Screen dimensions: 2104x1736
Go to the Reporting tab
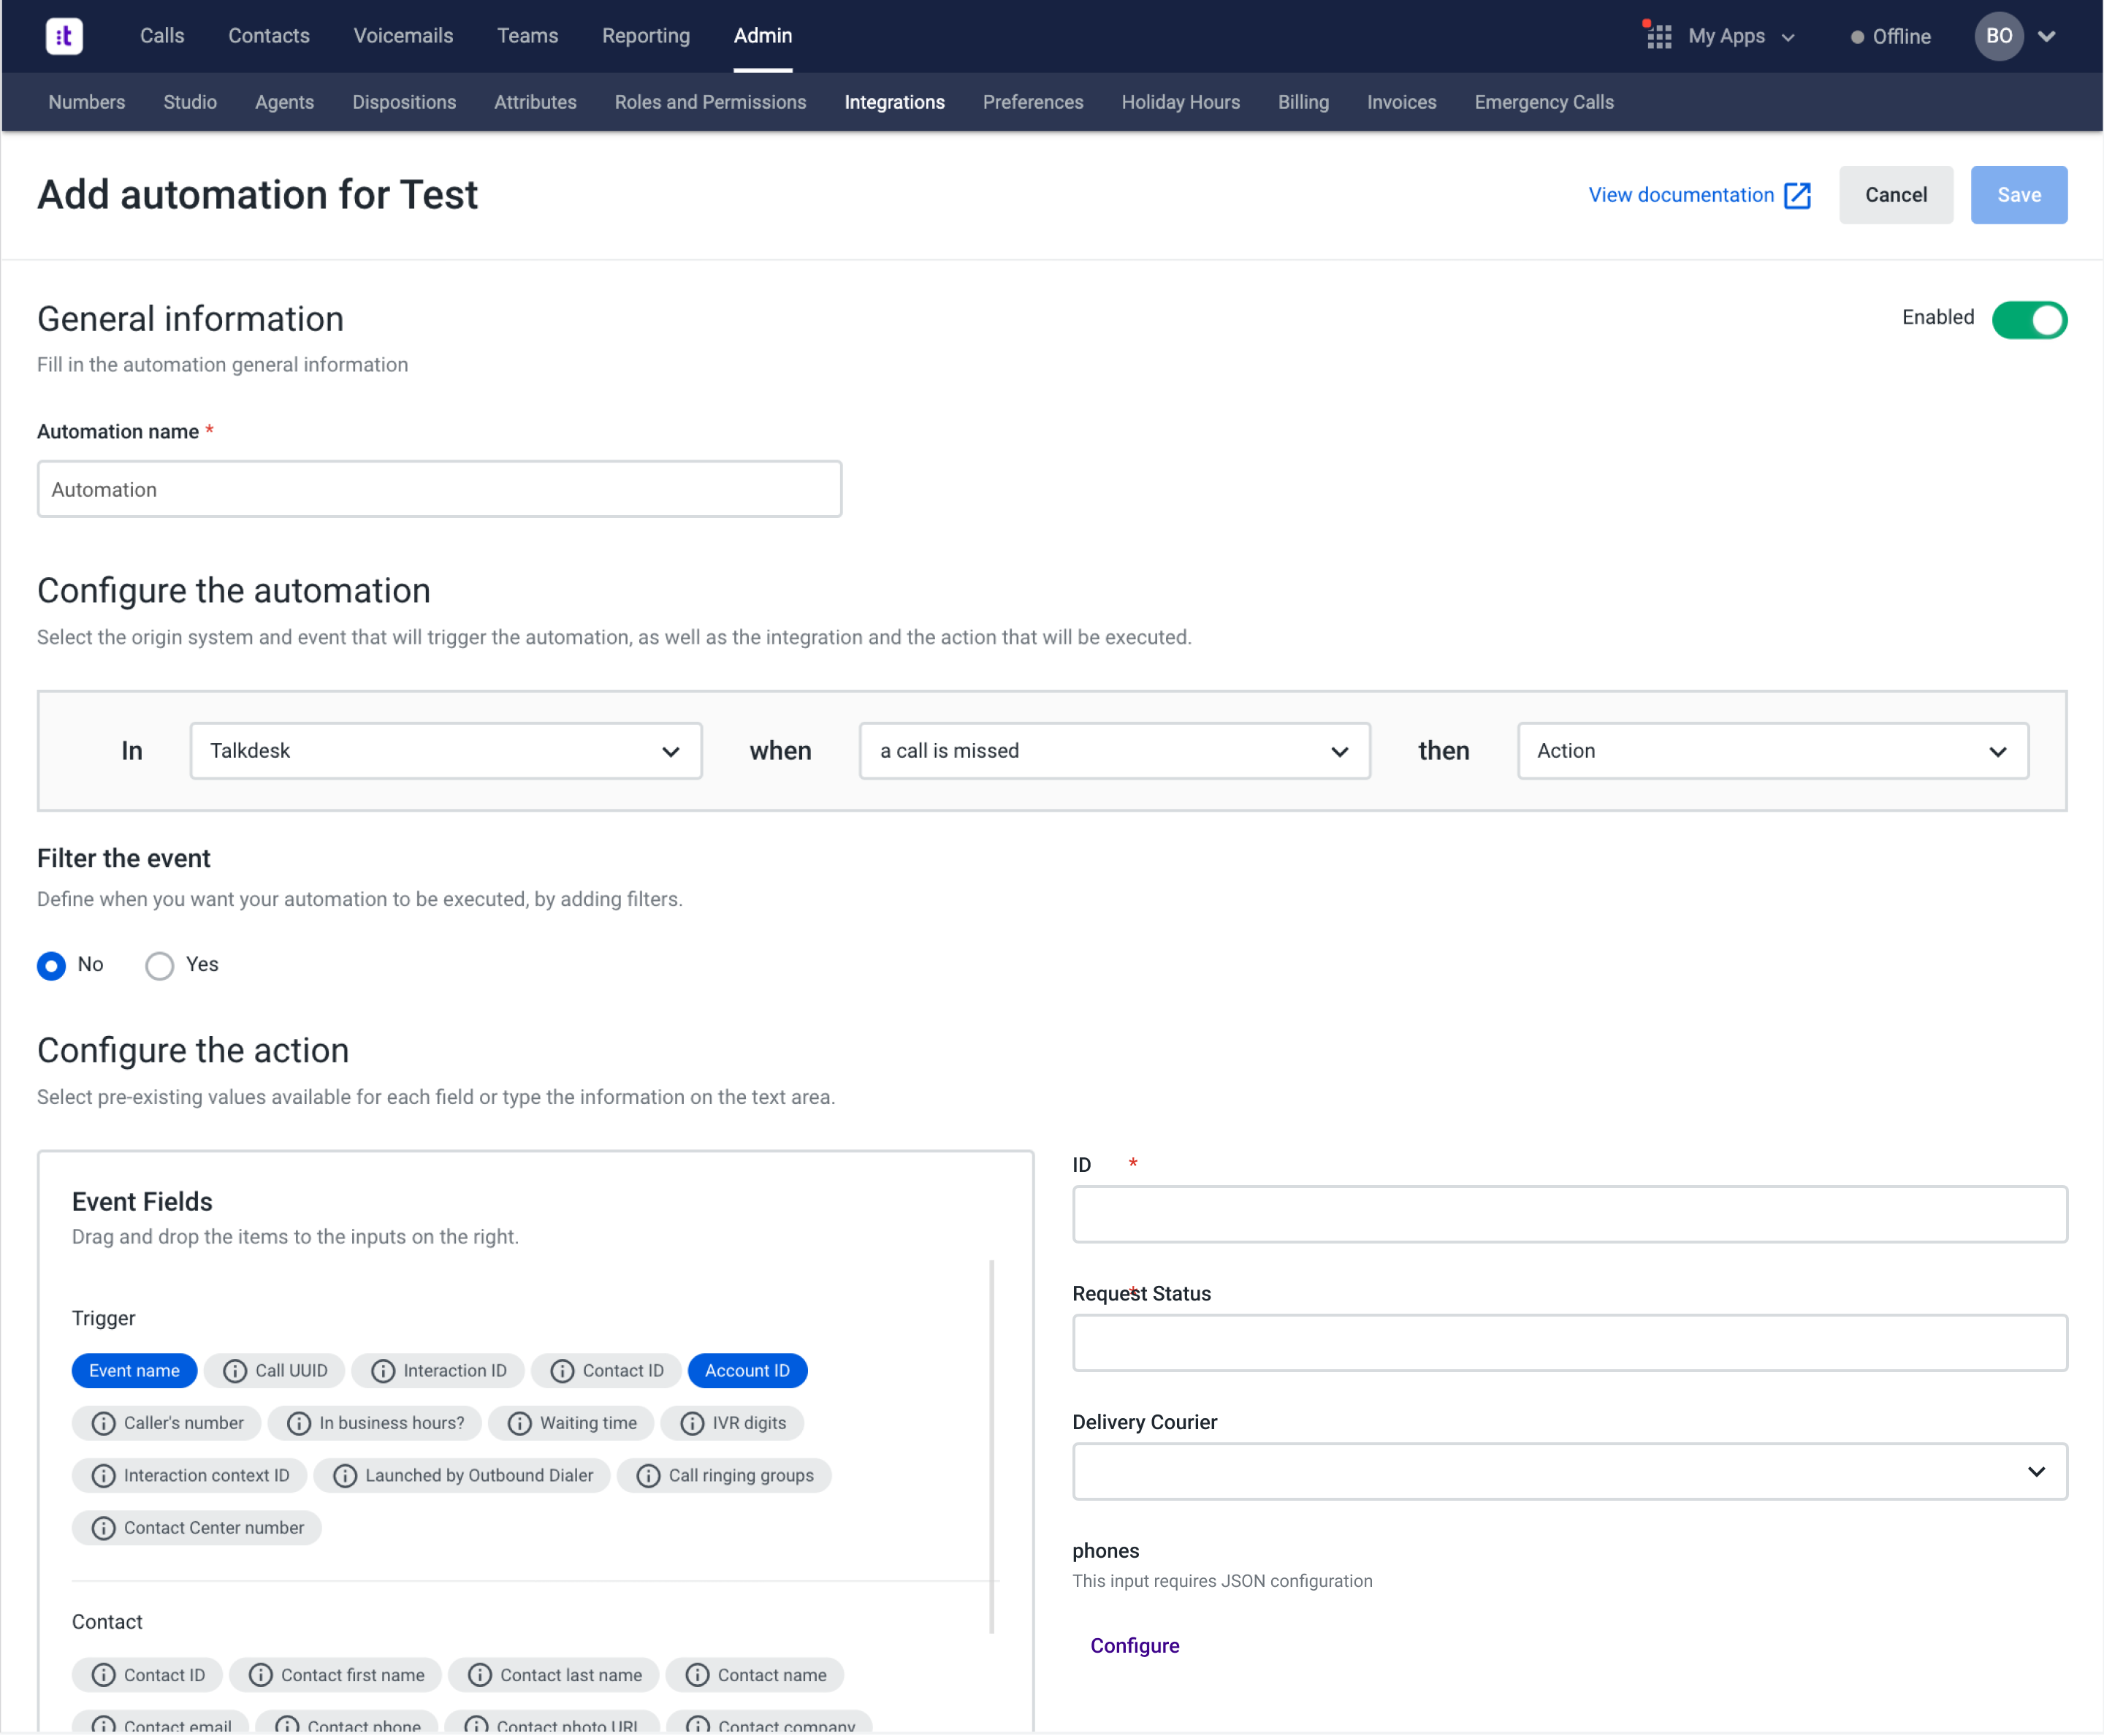(646, 36)
